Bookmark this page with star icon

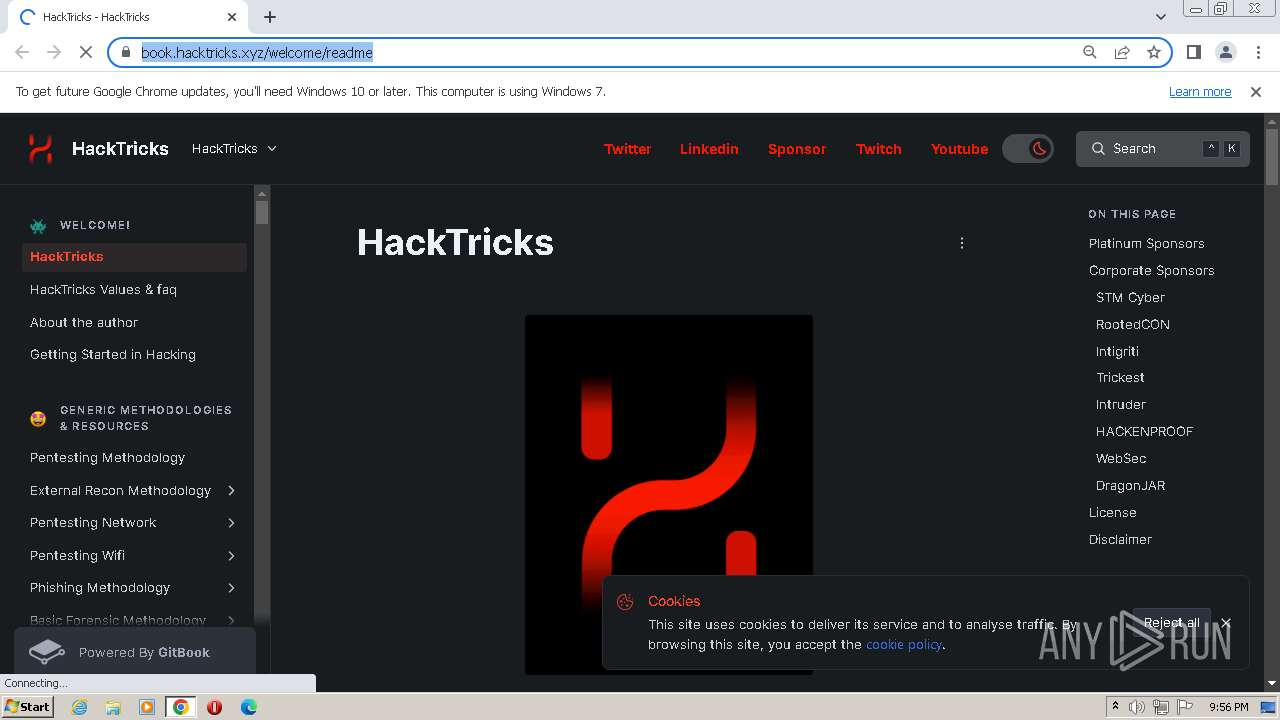1154,52
